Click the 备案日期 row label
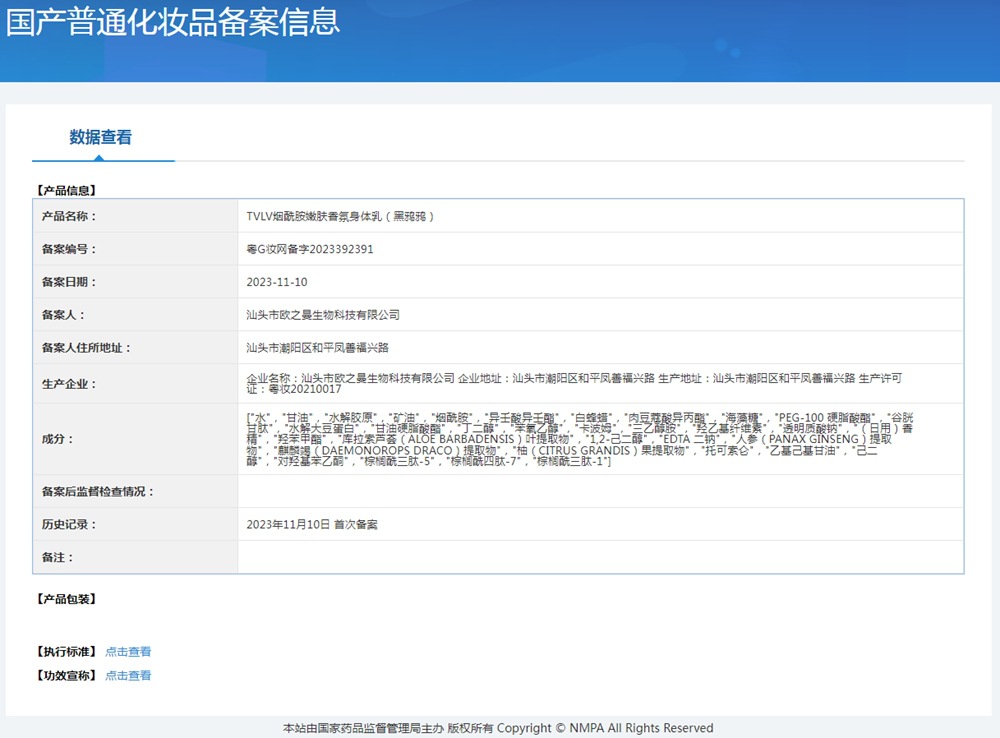This screenshot has width=1000, height=738. coord(69,282)
